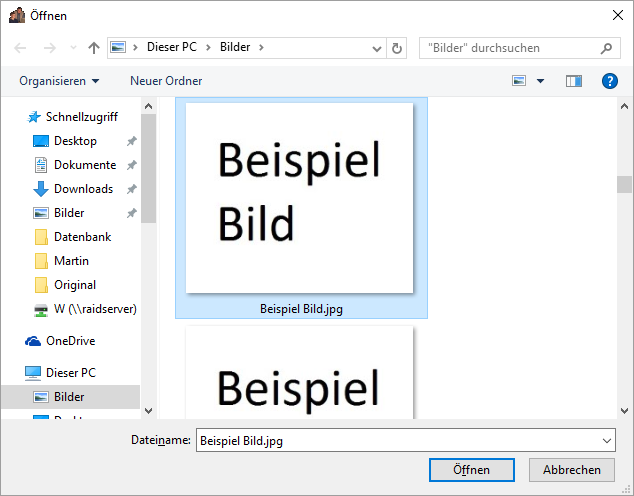Expand the address bar history dropdown
This screenshot has height=496, width=634.
377,48
